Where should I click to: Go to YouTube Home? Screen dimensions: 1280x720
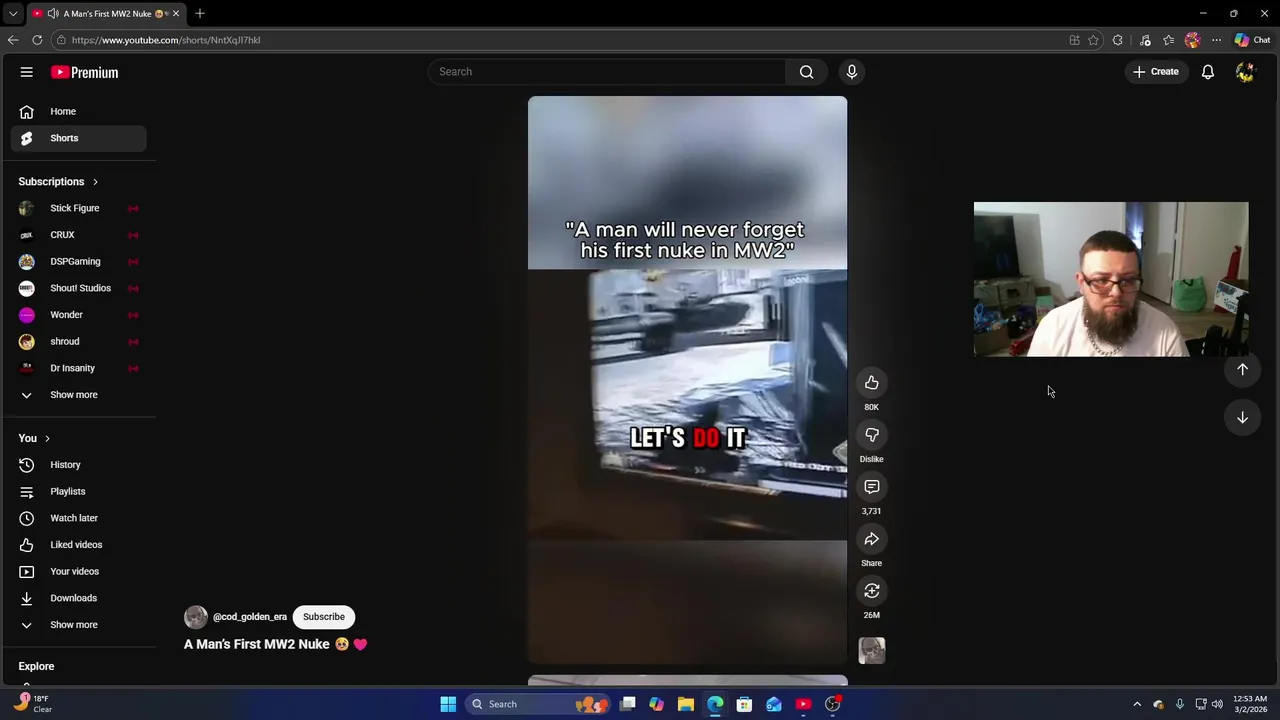point(78,112)
